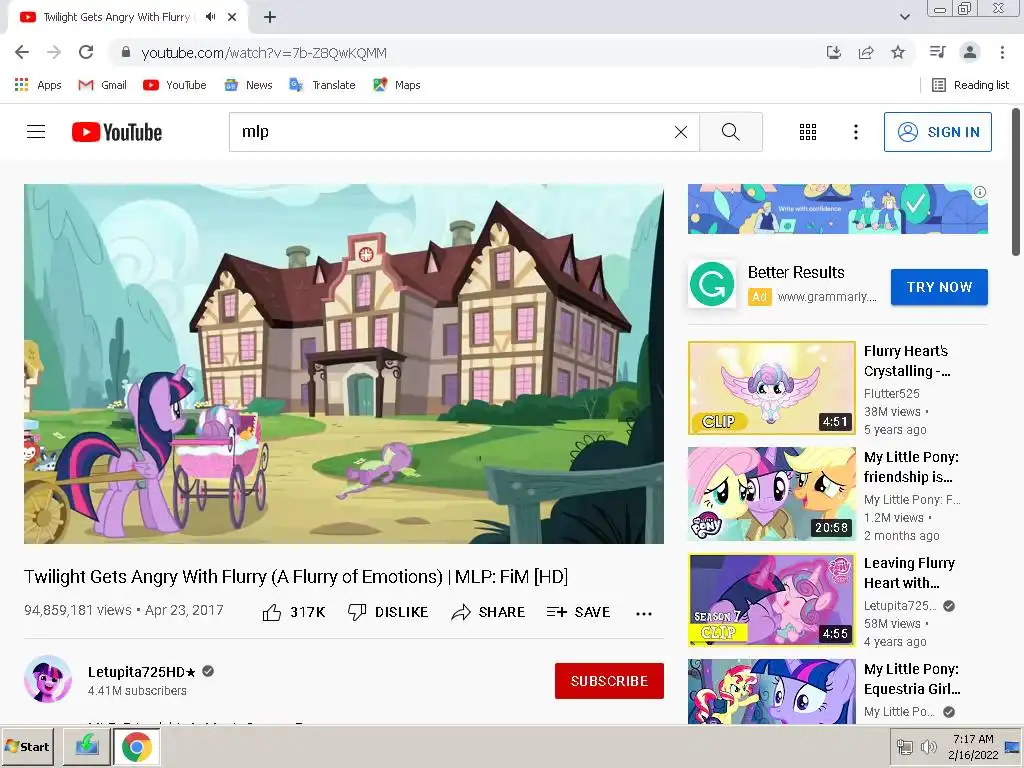Open the media control icon in Chrome toolbar

pos(937,52)
